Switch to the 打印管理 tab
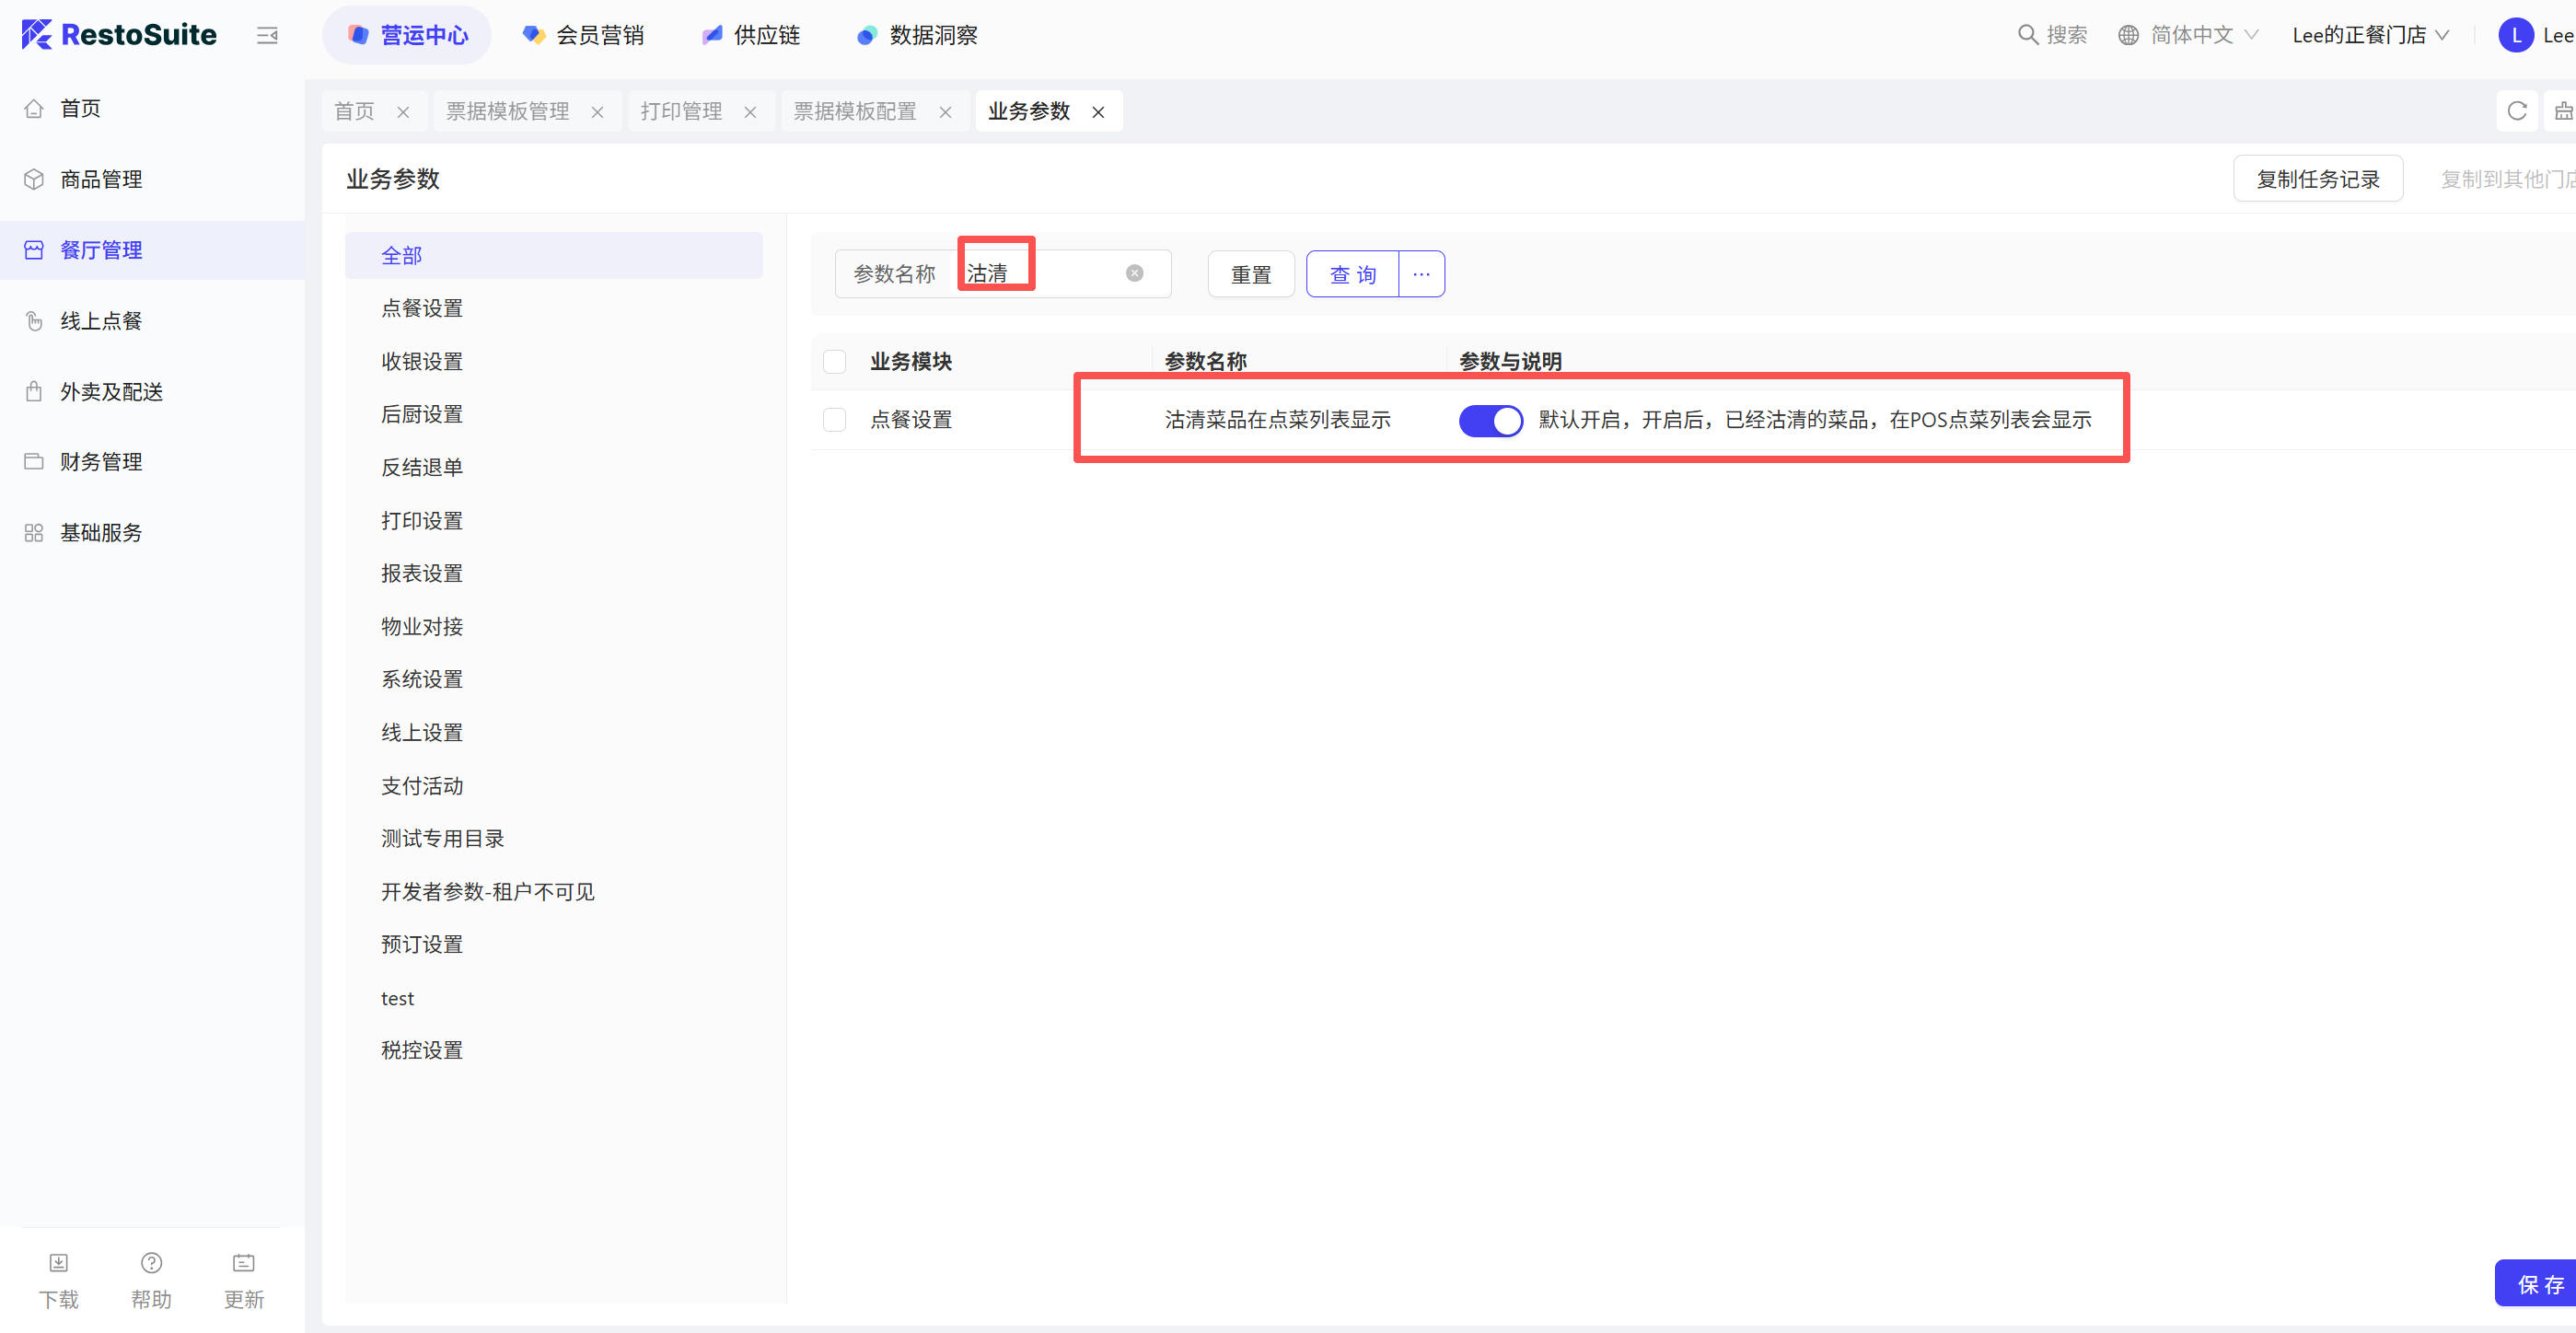The height and width of the screenshot is (1333, 2576). tap(681, 111)
